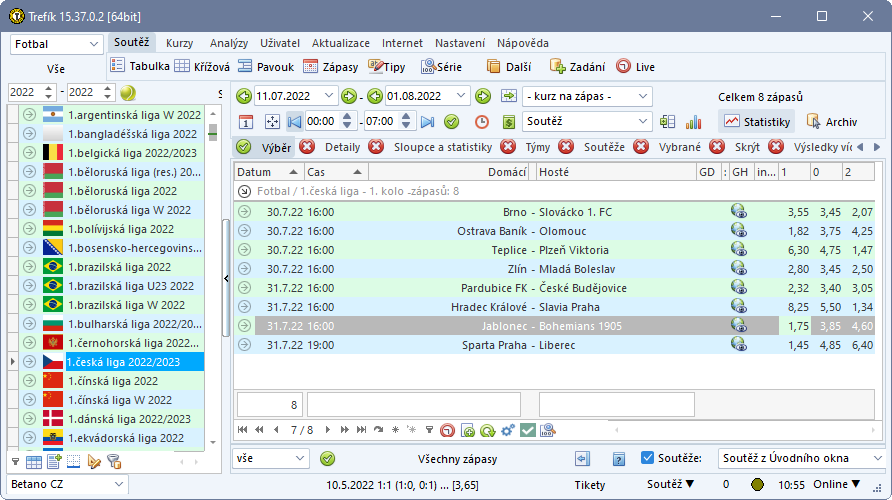Move end date 01.08.2022 one day back
Image resolution: width=892 pixels, height=500 pixels.
coord(375,96)
